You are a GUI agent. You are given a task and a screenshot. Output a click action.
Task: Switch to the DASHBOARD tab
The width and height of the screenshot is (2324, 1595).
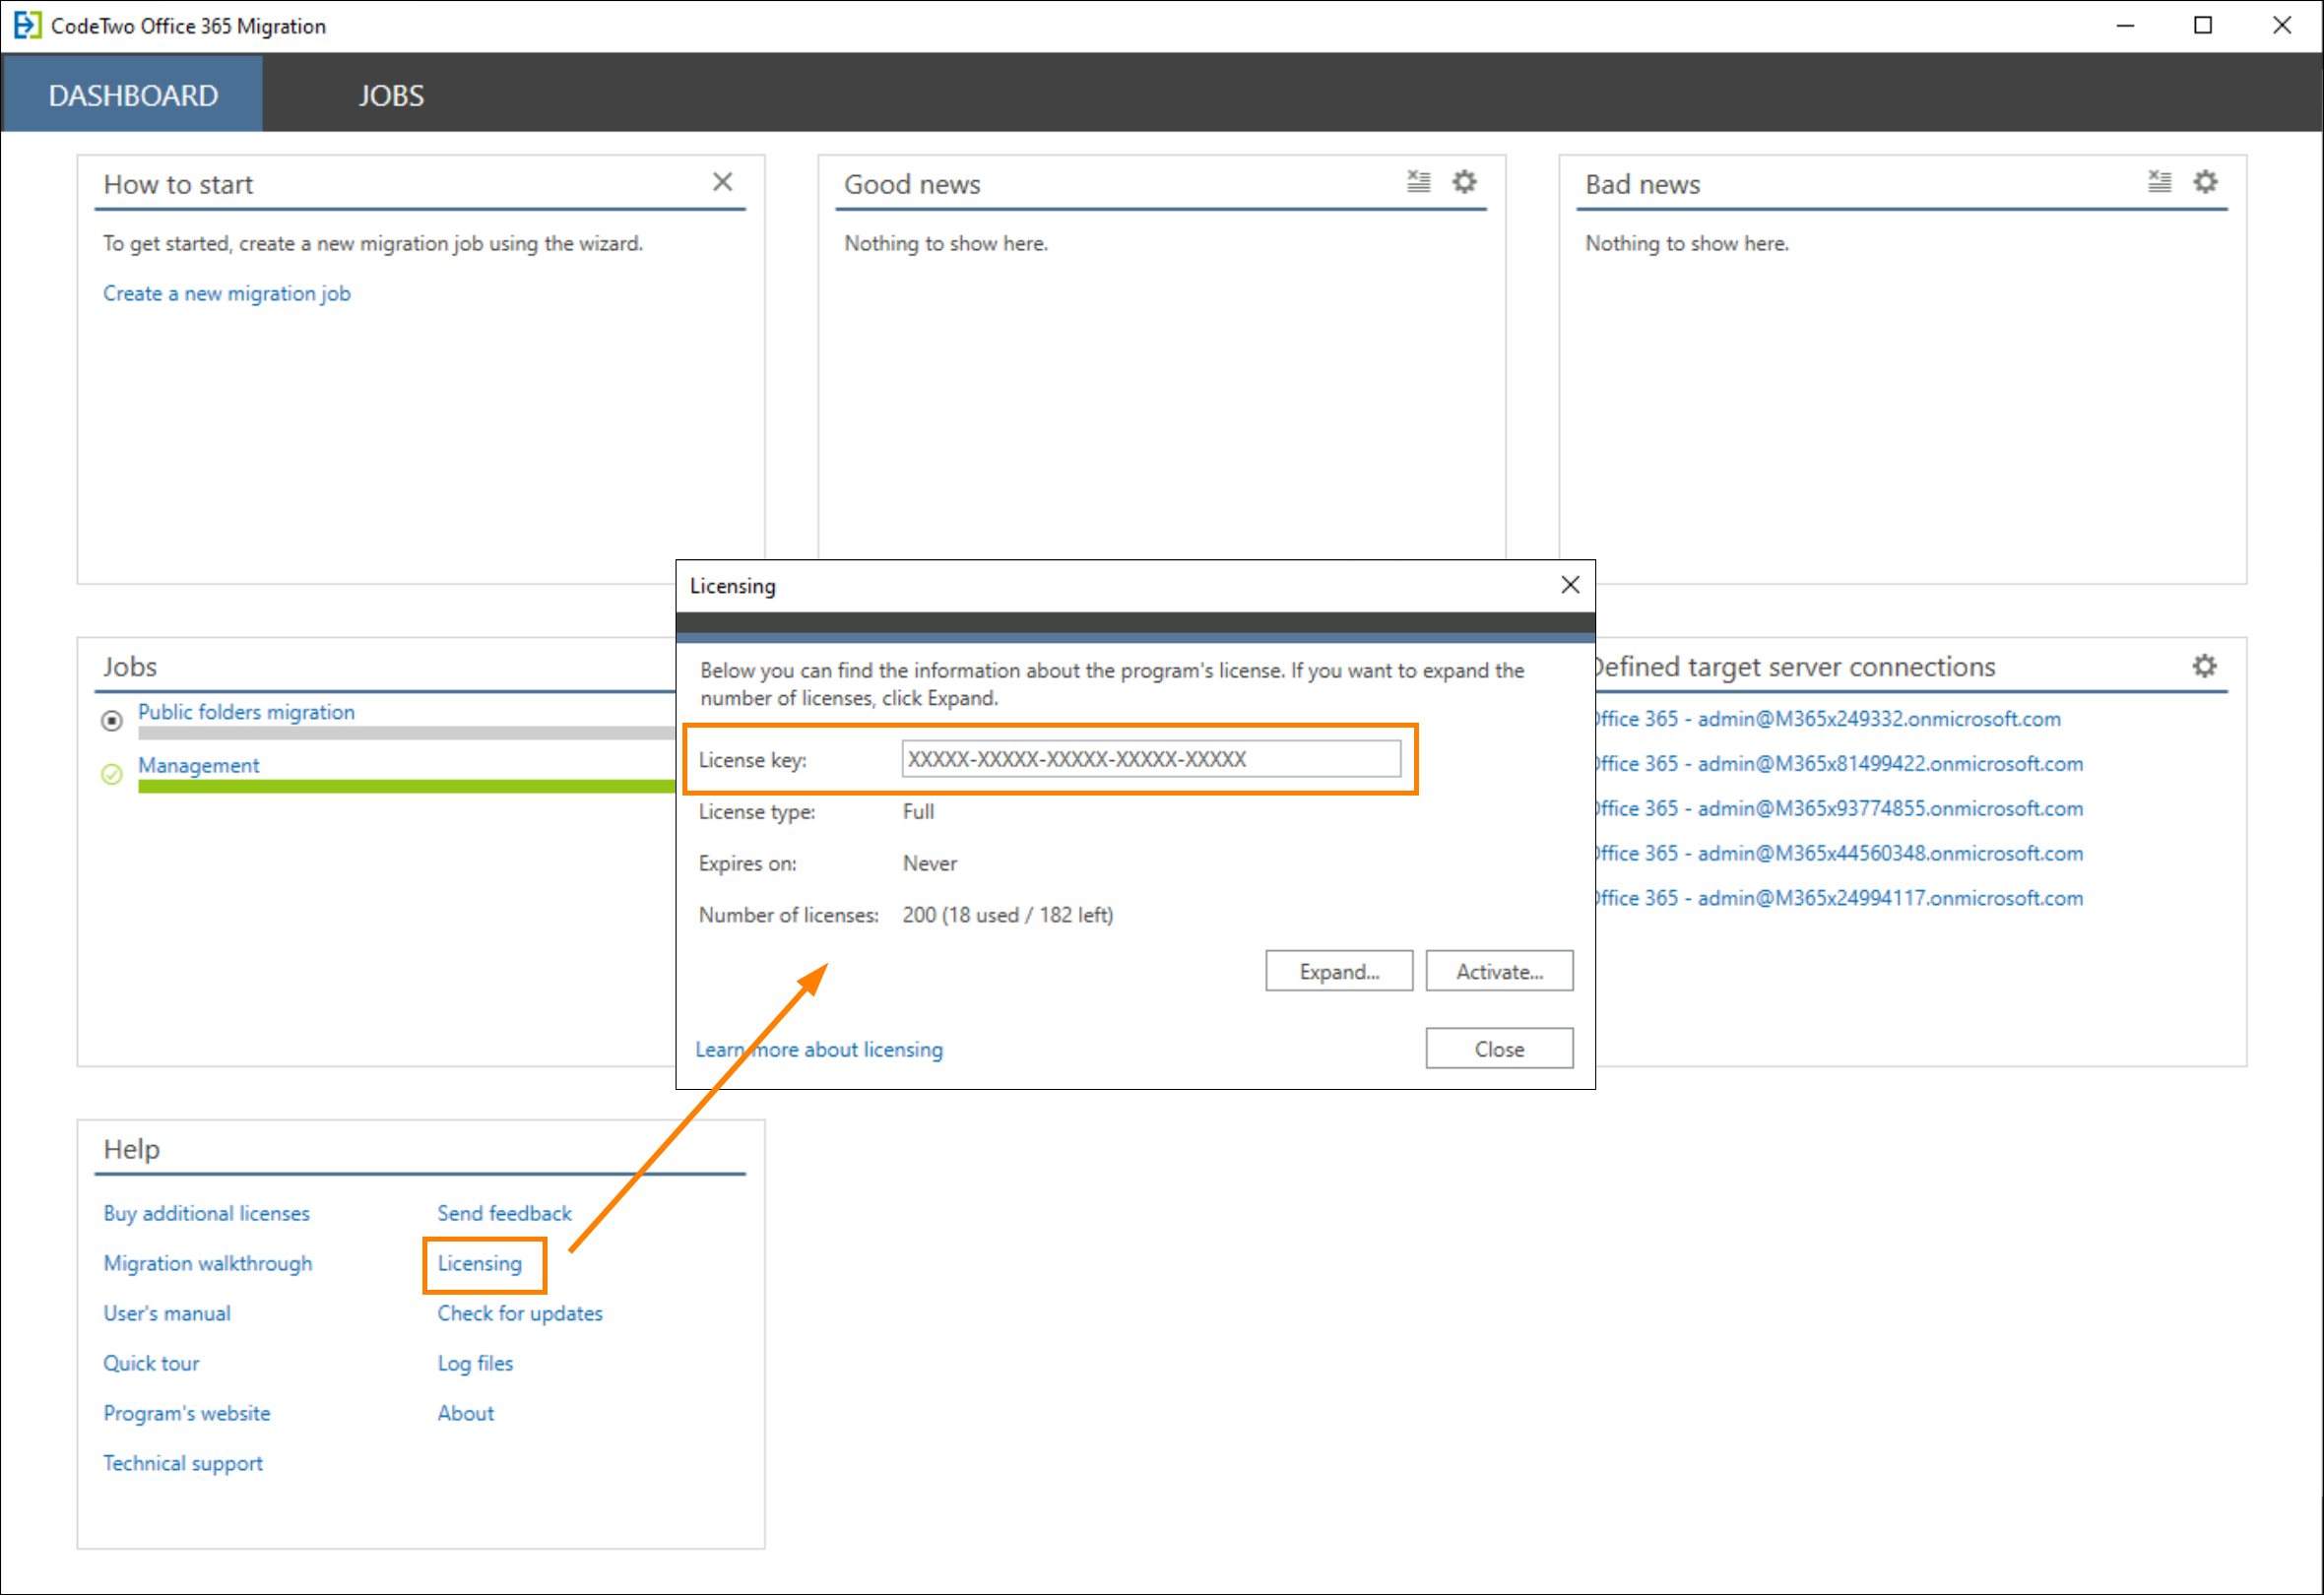(x=133, y=95)
